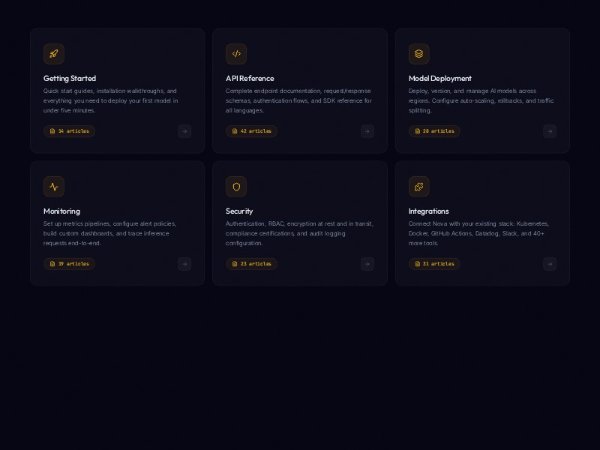Click the layers icon for Model Deployment

419,54
